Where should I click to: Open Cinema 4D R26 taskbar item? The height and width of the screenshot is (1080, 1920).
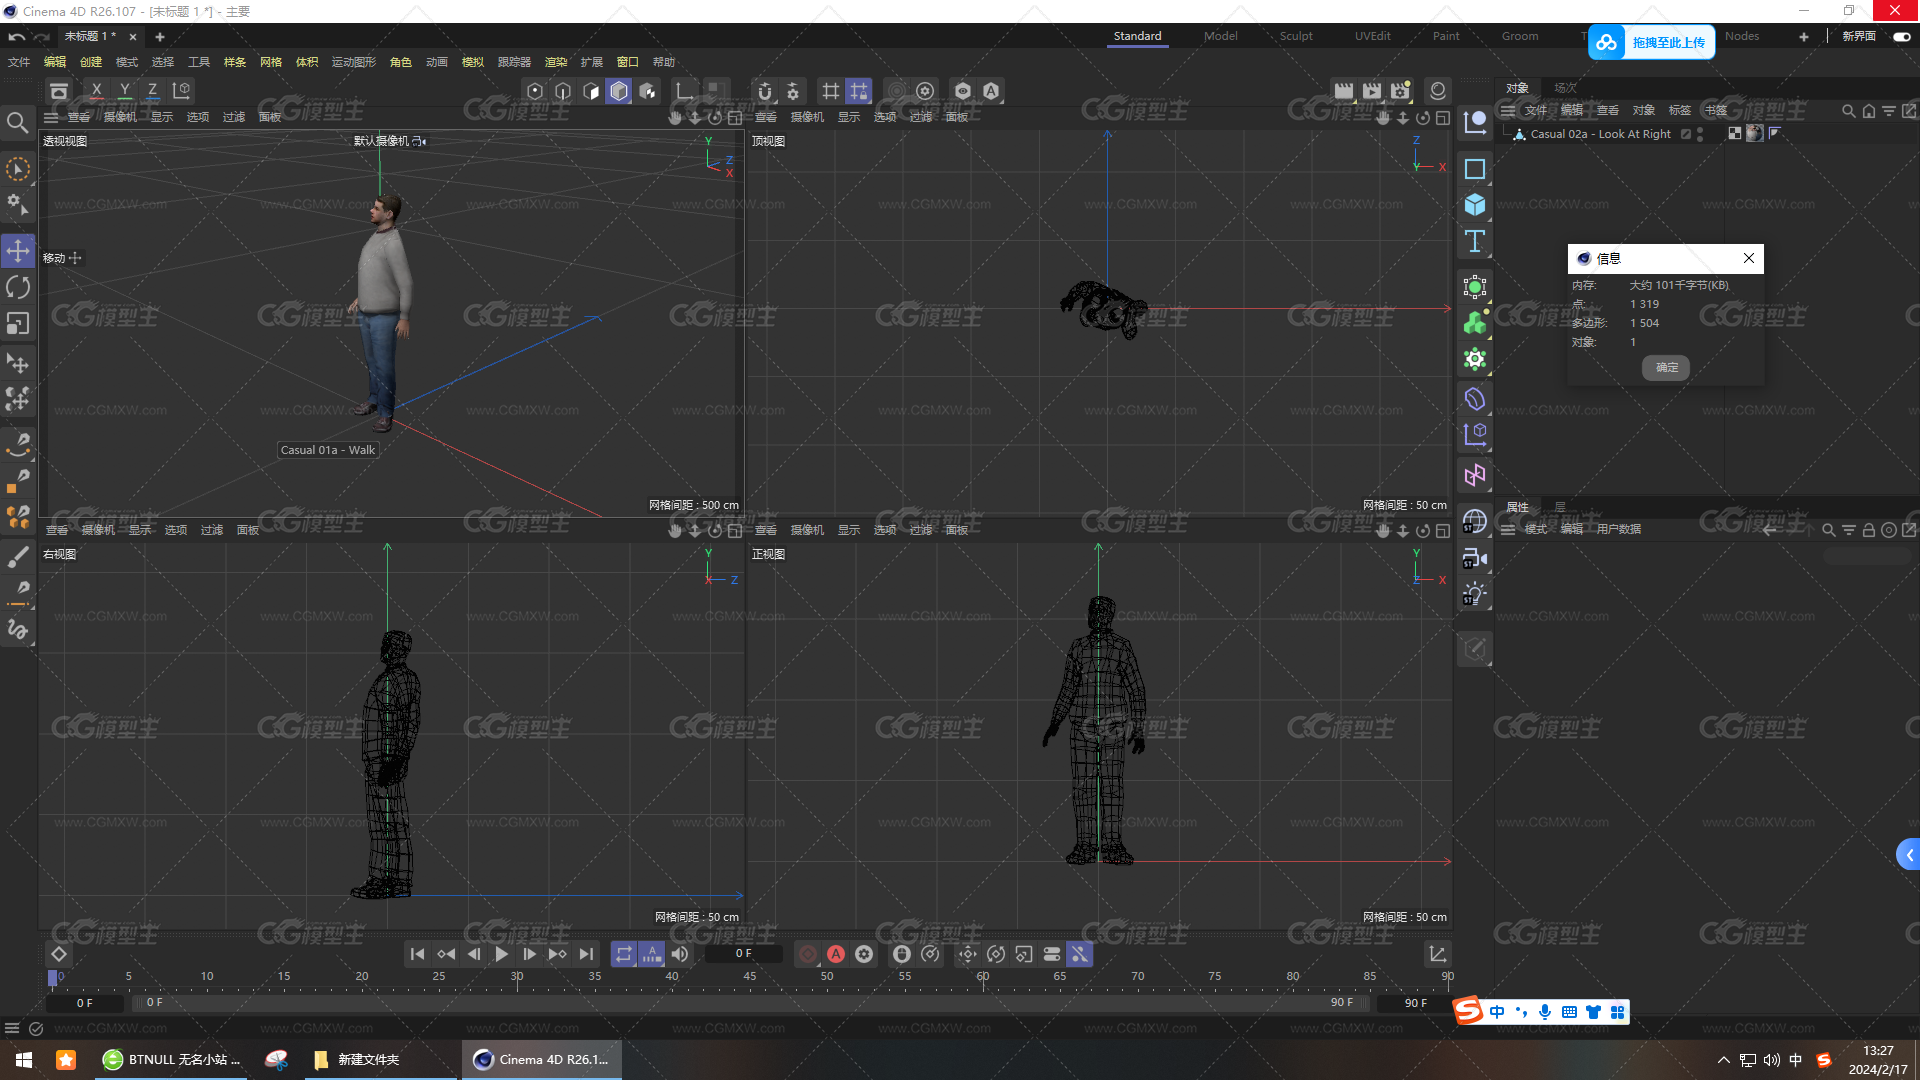(542, 1059)
